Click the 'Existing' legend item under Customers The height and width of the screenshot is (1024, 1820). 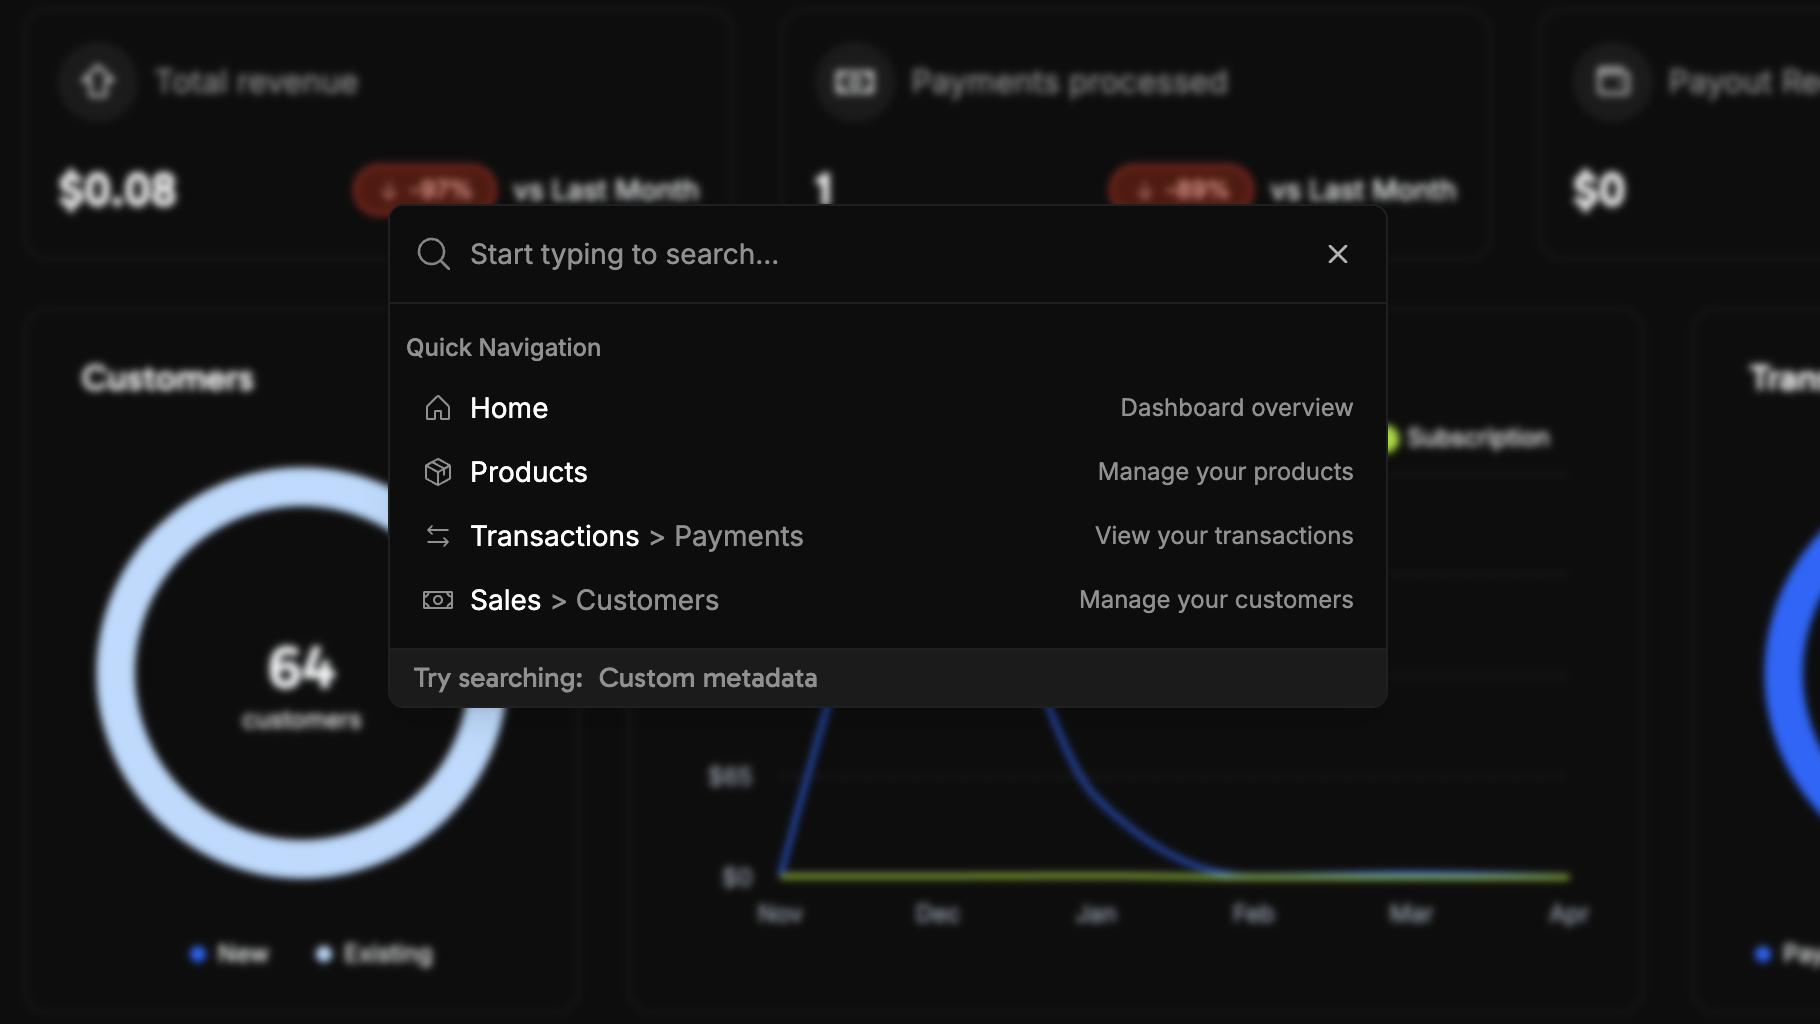coord(375,954)
